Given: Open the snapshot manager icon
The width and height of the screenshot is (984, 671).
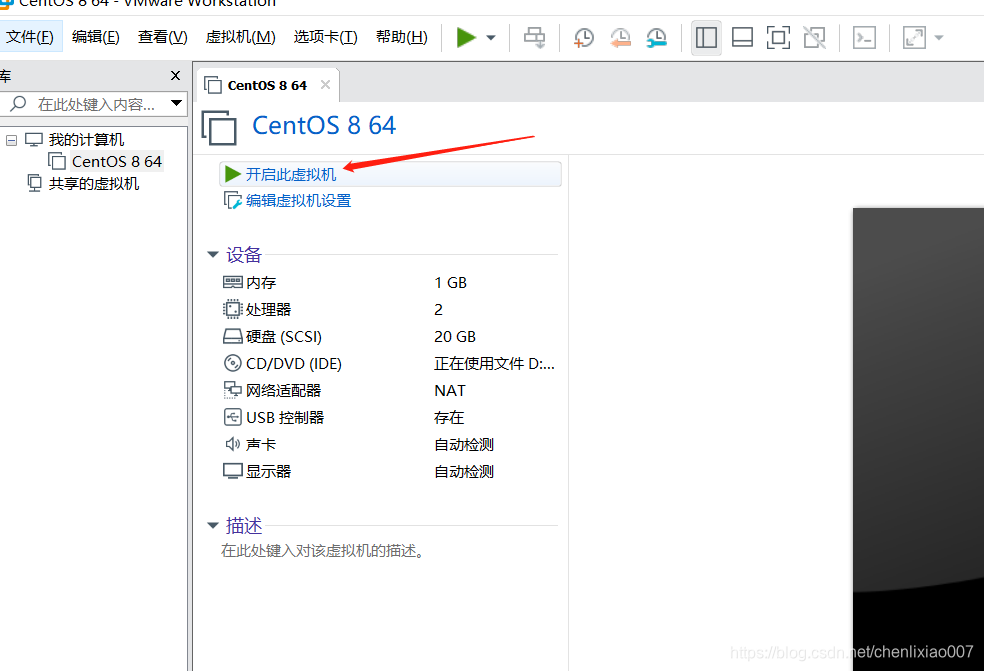Looking at the screenshot, I should (x=656, y=38).
